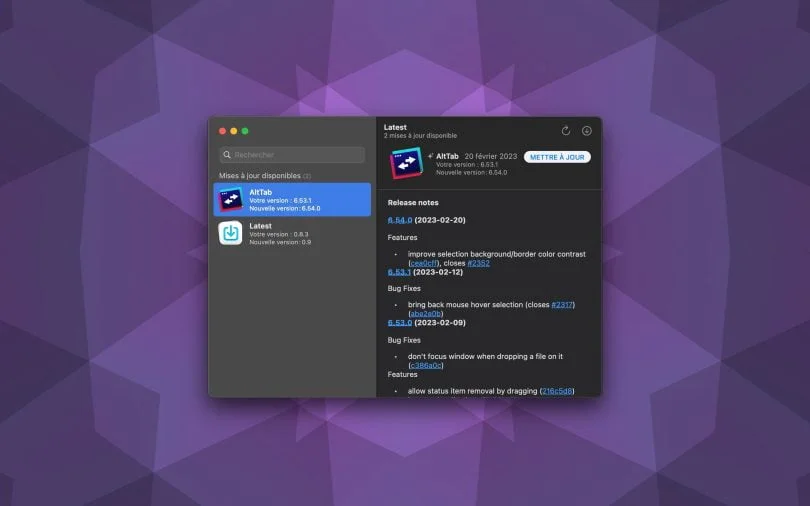This screenshot has height=506, width=810.
Task: Close the window with red button
Action: coord(223,131)
